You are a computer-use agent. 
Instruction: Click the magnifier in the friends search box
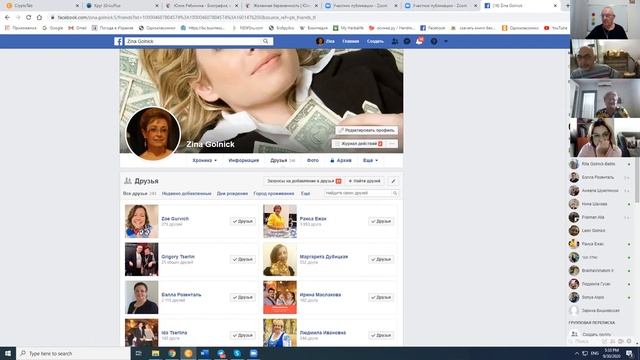395,193
